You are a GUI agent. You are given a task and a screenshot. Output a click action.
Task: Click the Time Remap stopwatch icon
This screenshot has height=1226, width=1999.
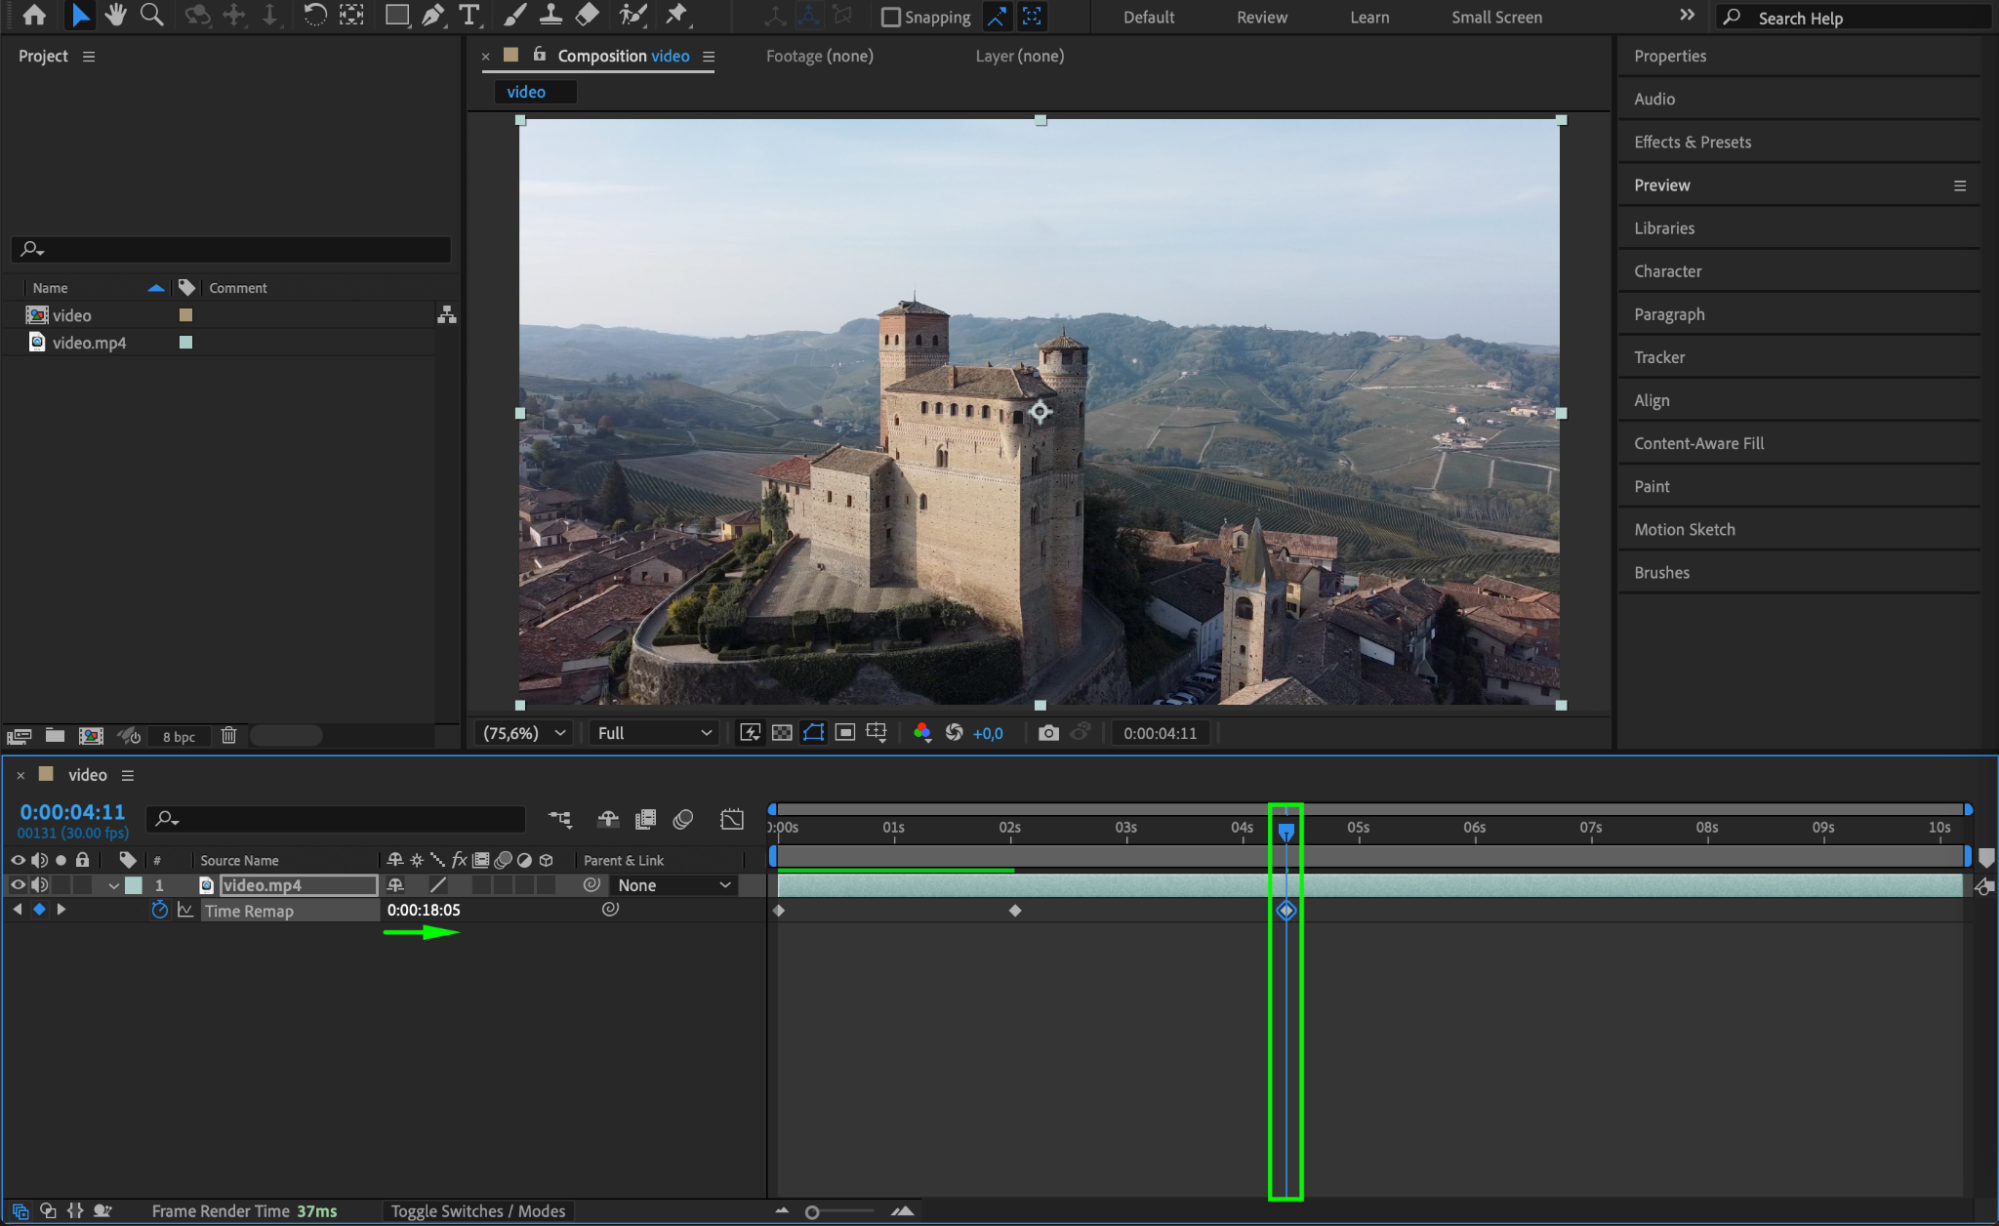[x=159, y=910]
